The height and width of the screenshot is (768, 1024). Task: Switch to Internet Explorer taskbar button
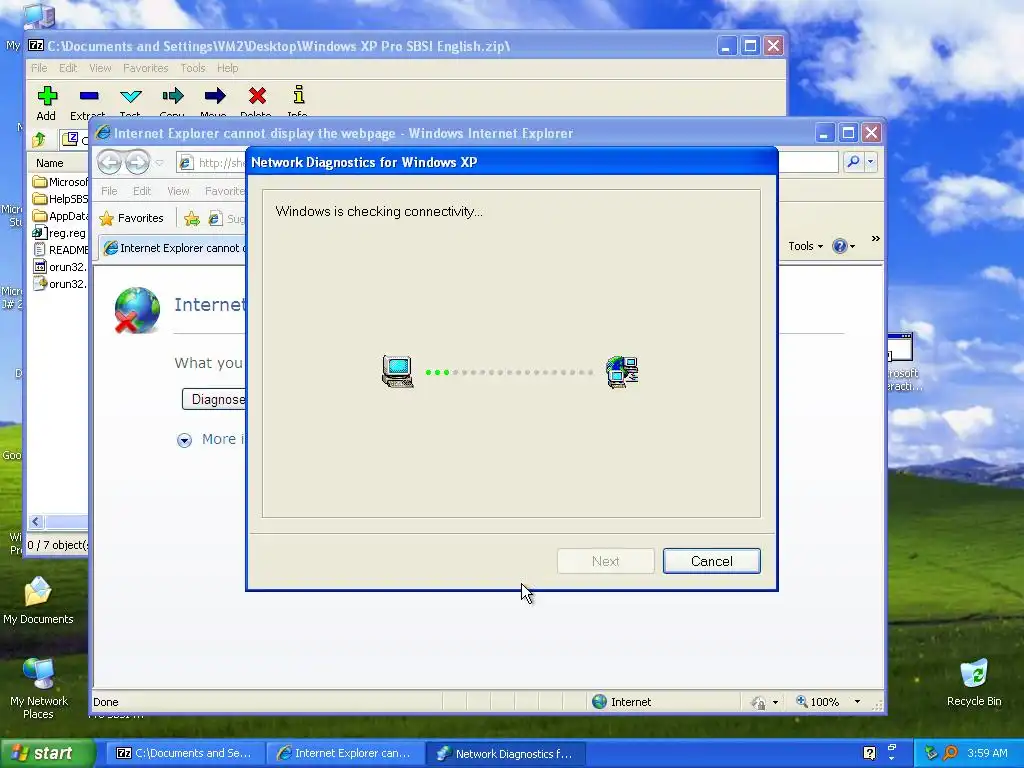345,754
